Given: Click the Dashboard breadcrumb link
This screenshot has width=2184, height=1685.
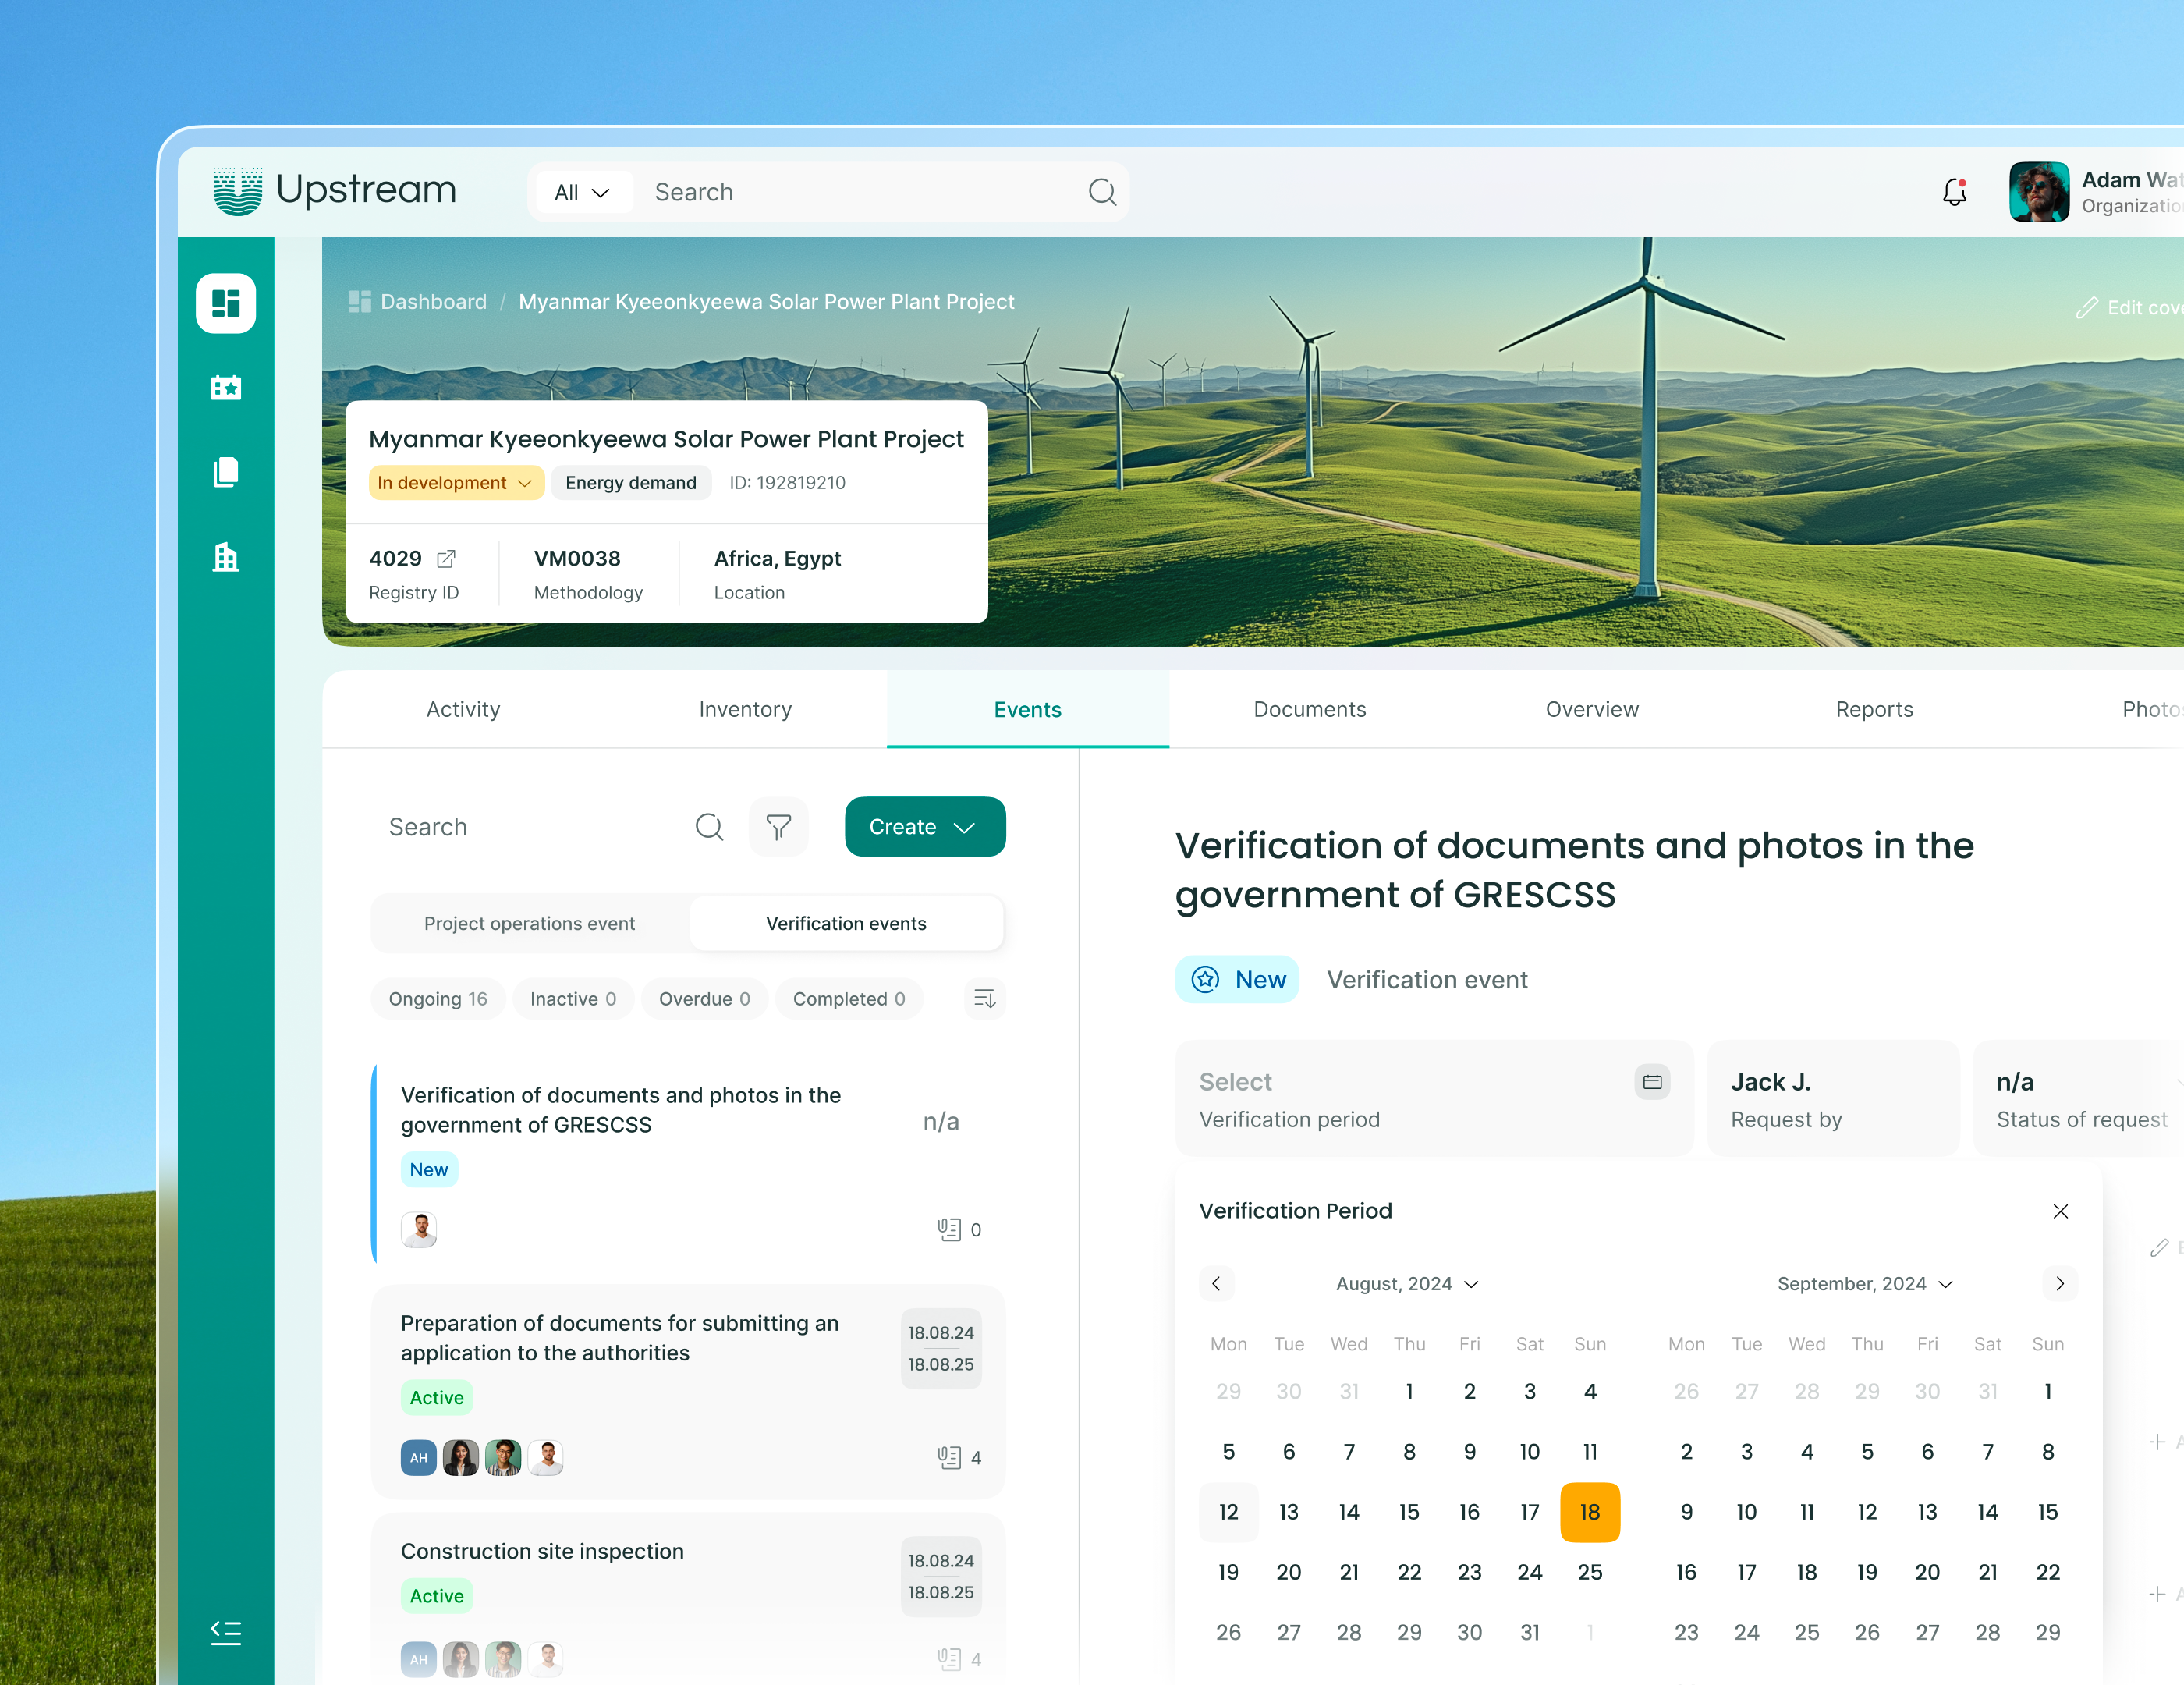Looking at the screenshot, I should 433,301.
